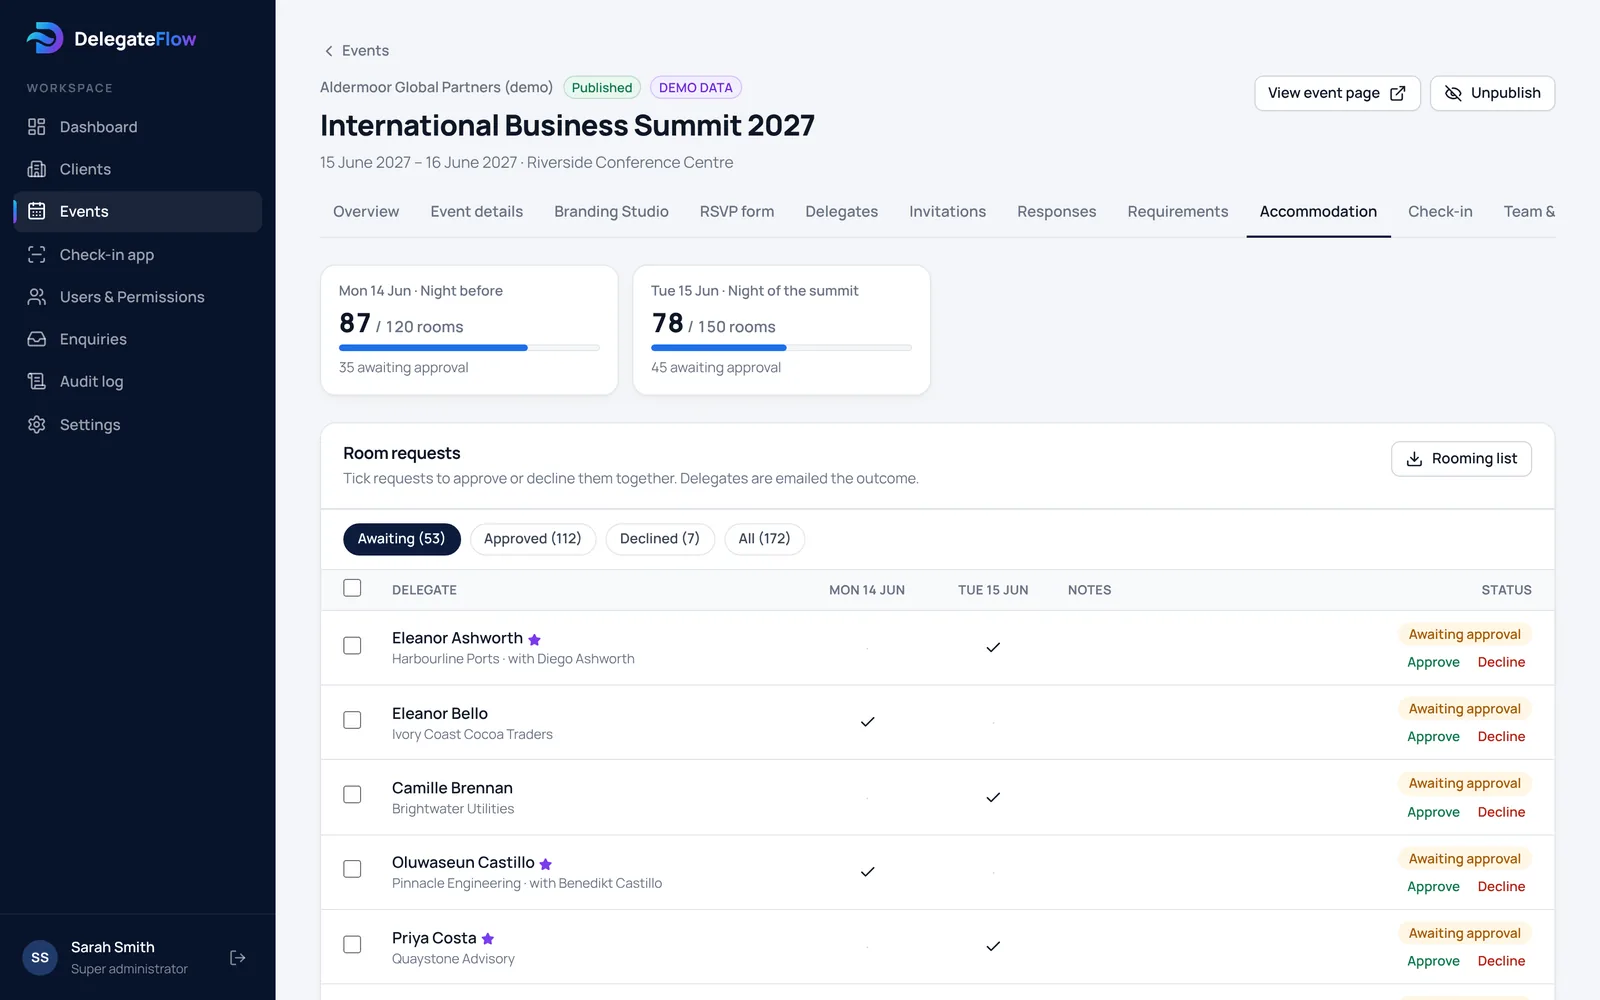Approve Eleanor Ashworth's room request

1433,662
